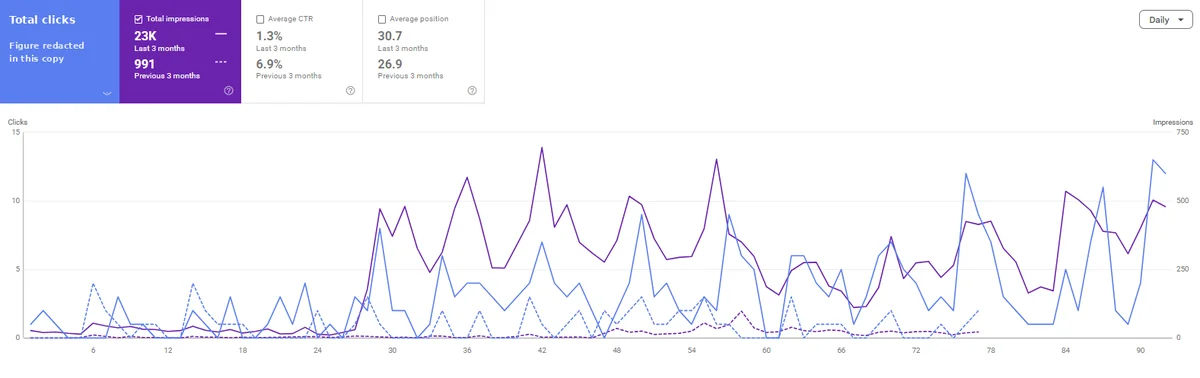The height and width of the screenshot is (378, 1200).
Task: Enable the Average CTR checkbox
Action: pyautogui.click(x=260, y=19)
